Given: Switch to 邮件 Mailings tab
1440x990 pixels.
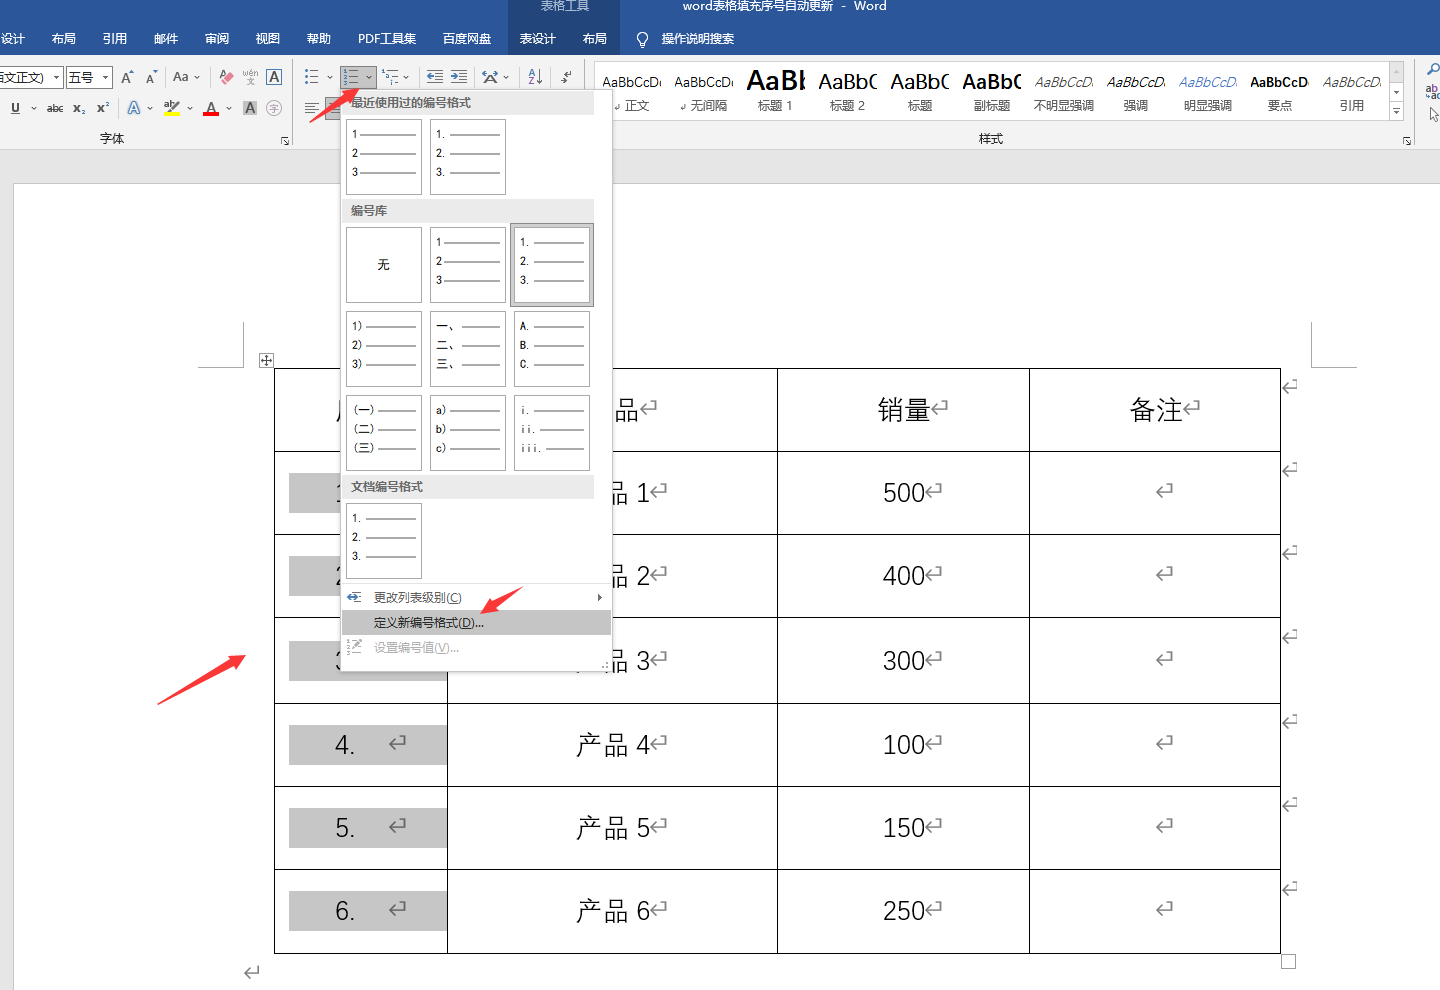Looking at the screenshot, I should click(x=166, y=39).
